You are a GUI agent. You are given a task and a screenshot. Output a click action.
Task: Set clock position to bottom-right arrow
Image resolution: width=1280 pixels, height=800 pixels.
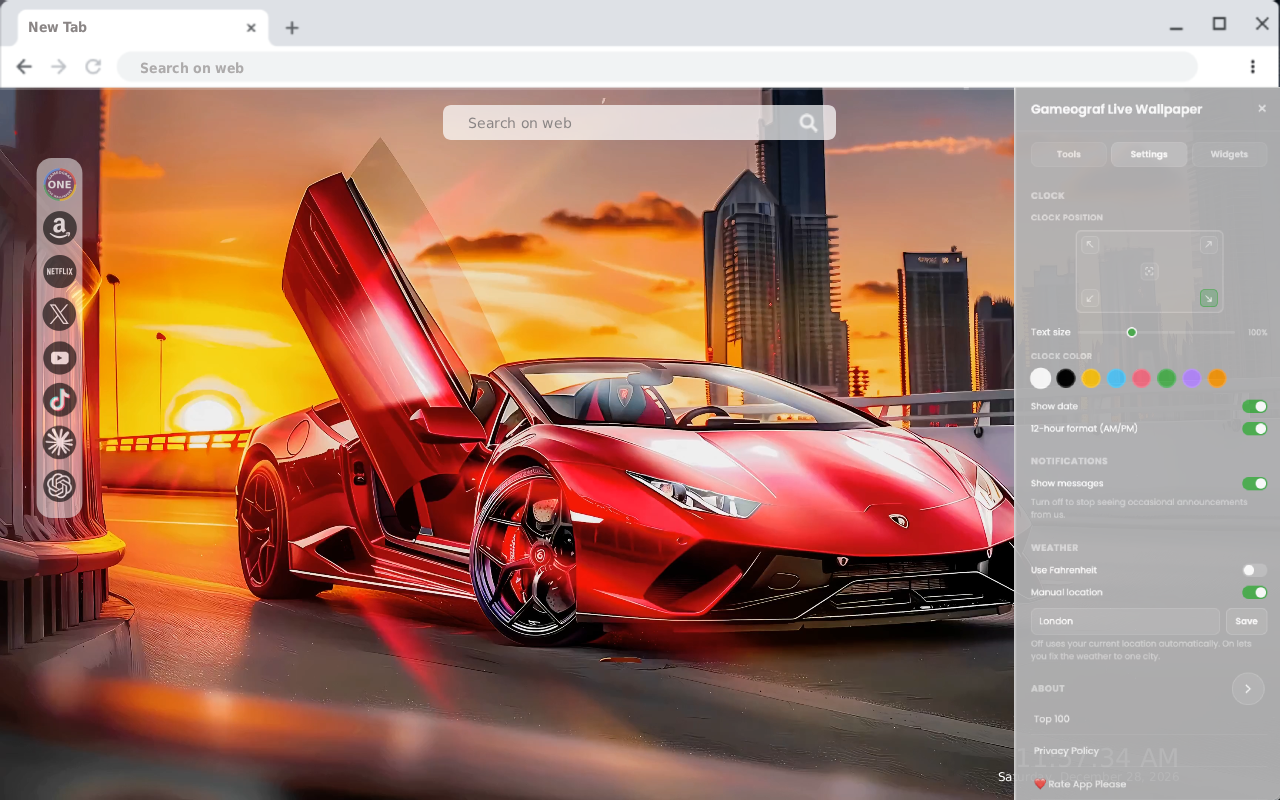click(x=1208, y=298)
